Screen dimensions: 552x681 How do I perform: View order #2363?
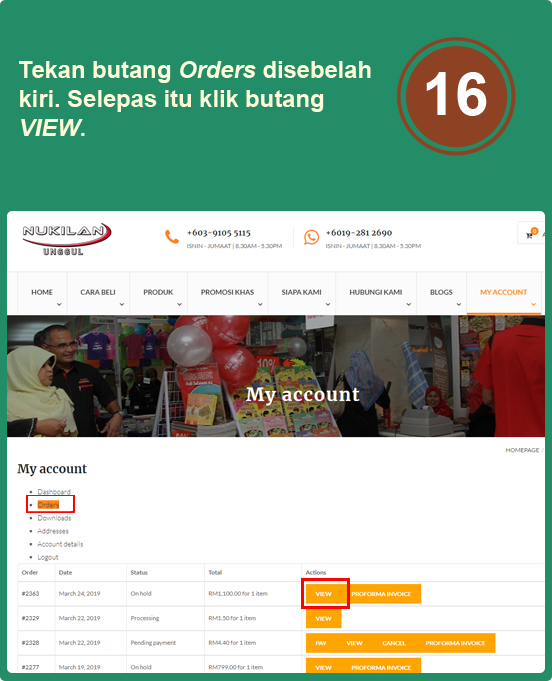pos(324,594)
